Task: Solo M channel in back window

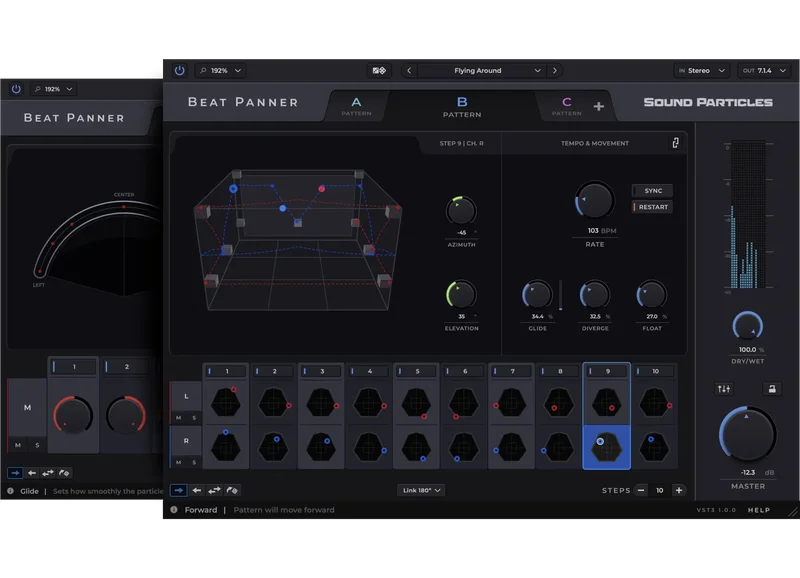Action: point(37,445)
